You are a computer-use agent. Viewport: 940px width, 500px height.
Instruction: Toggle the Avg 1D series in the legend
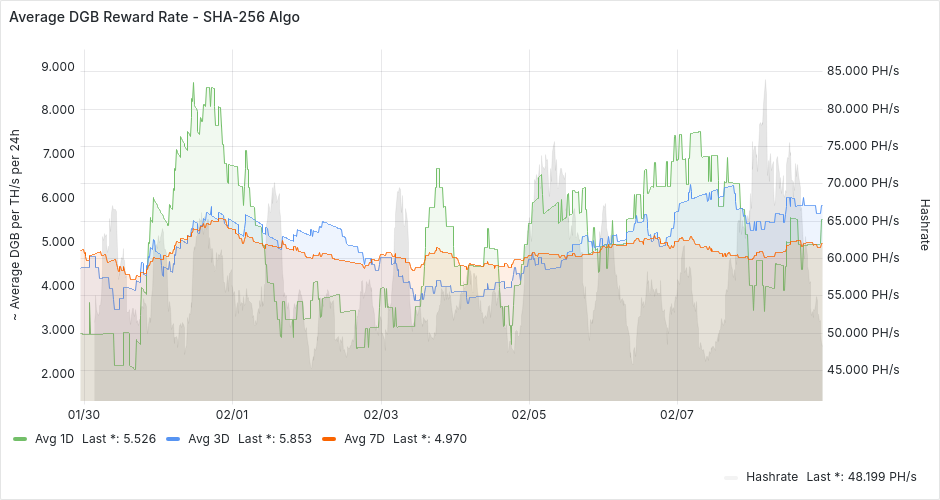tap(55, 438)
